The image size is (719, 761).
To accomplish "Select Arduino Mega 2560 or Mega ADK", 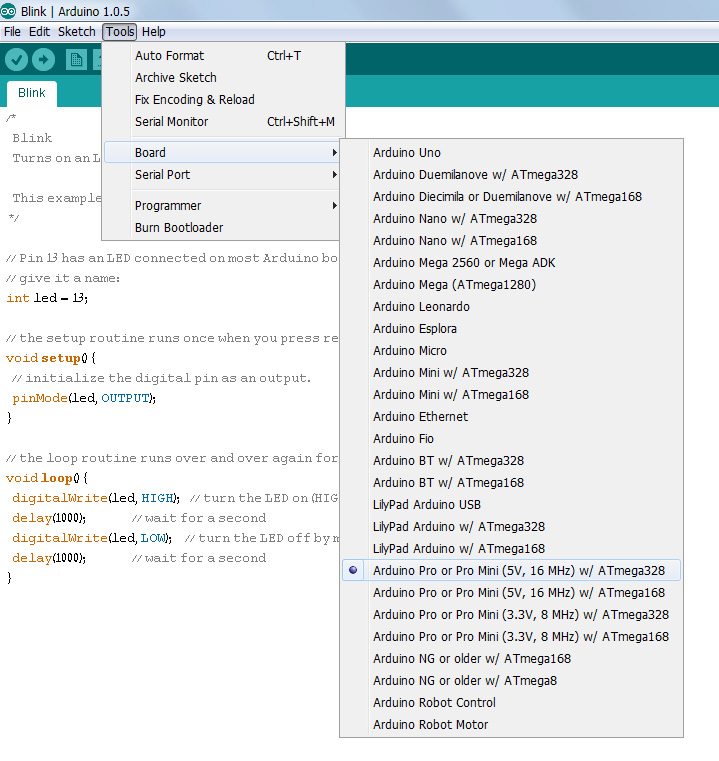I will (x=511, y=263).
